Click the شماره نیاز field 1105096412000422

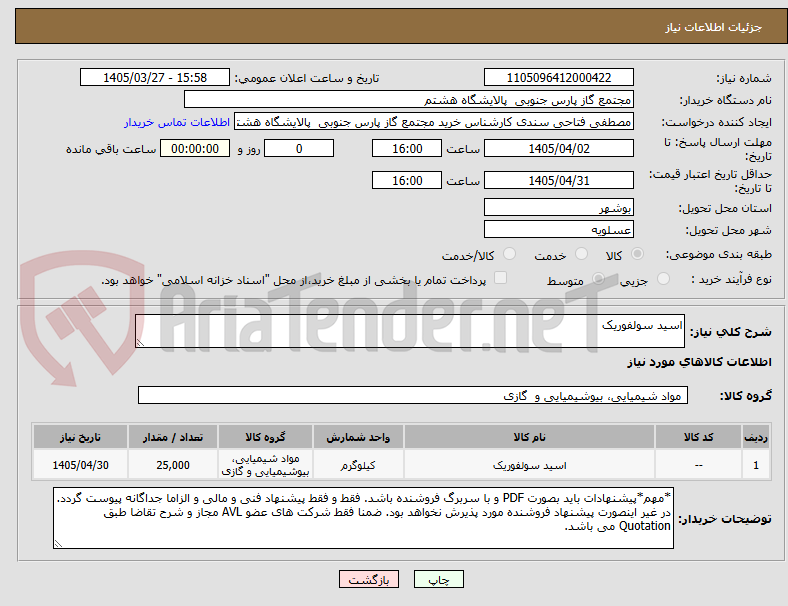point(558,77)
